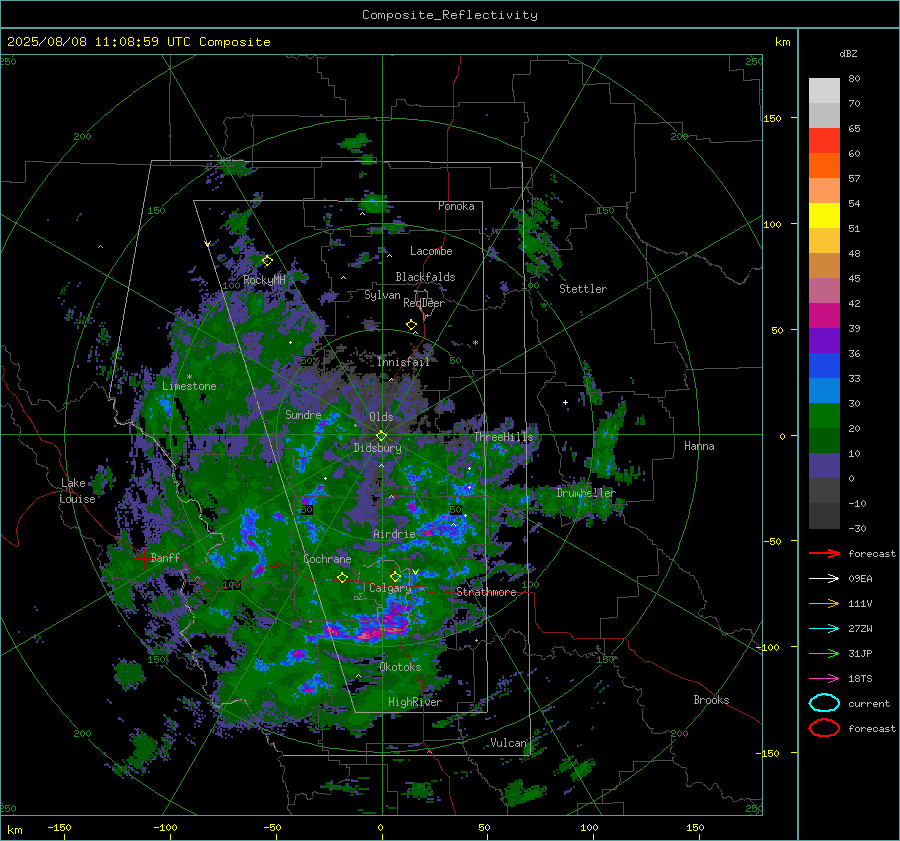
Task: Click the -150 tick on bottom axis
Action: pyautogui.click(x=59, y=827)
